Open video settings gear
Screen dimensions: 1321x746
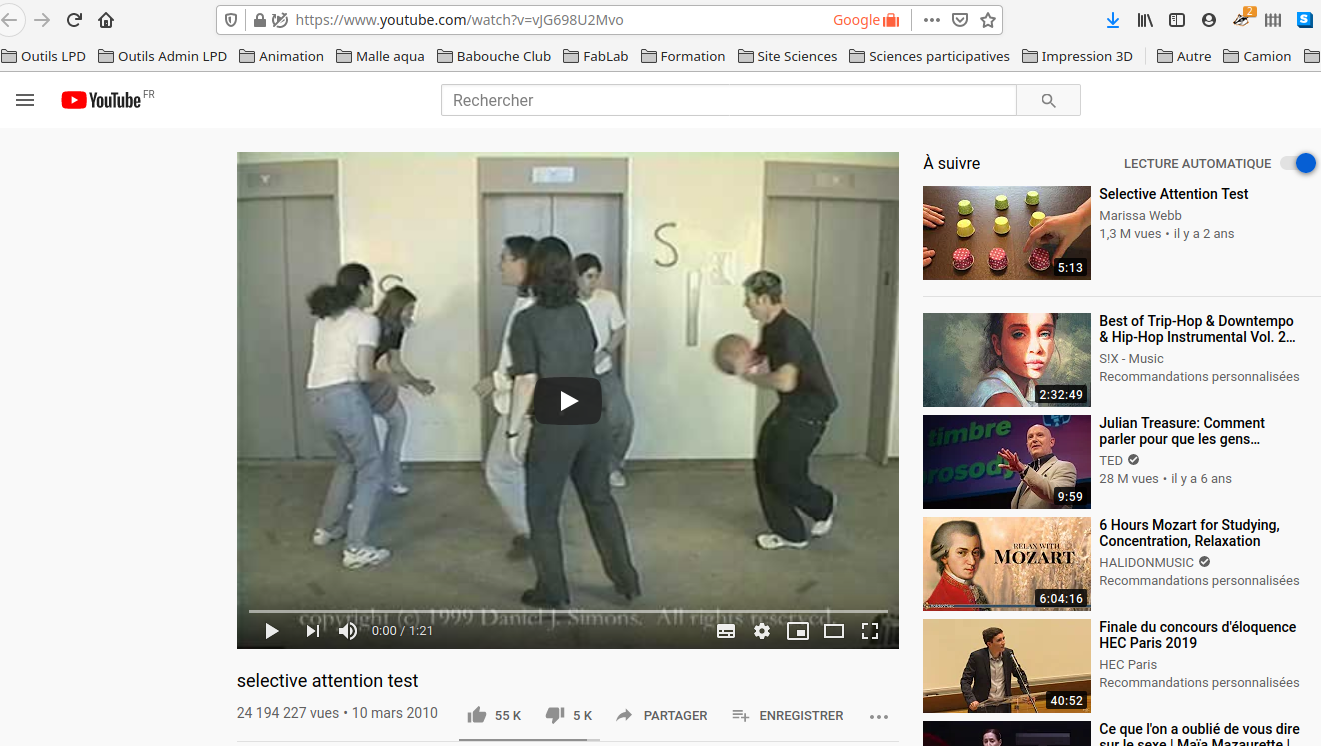point(762,631)
